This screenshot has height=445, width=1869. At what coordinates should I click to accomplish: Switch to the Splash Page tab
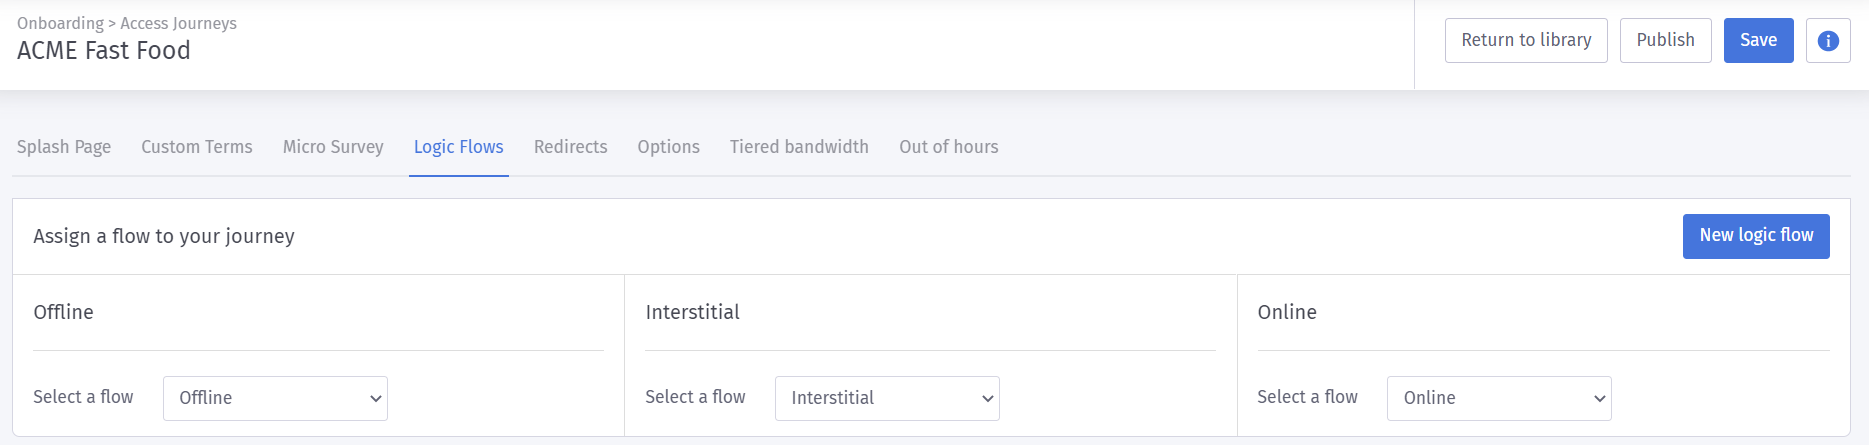pyautogui.click(x=64, y=147)
